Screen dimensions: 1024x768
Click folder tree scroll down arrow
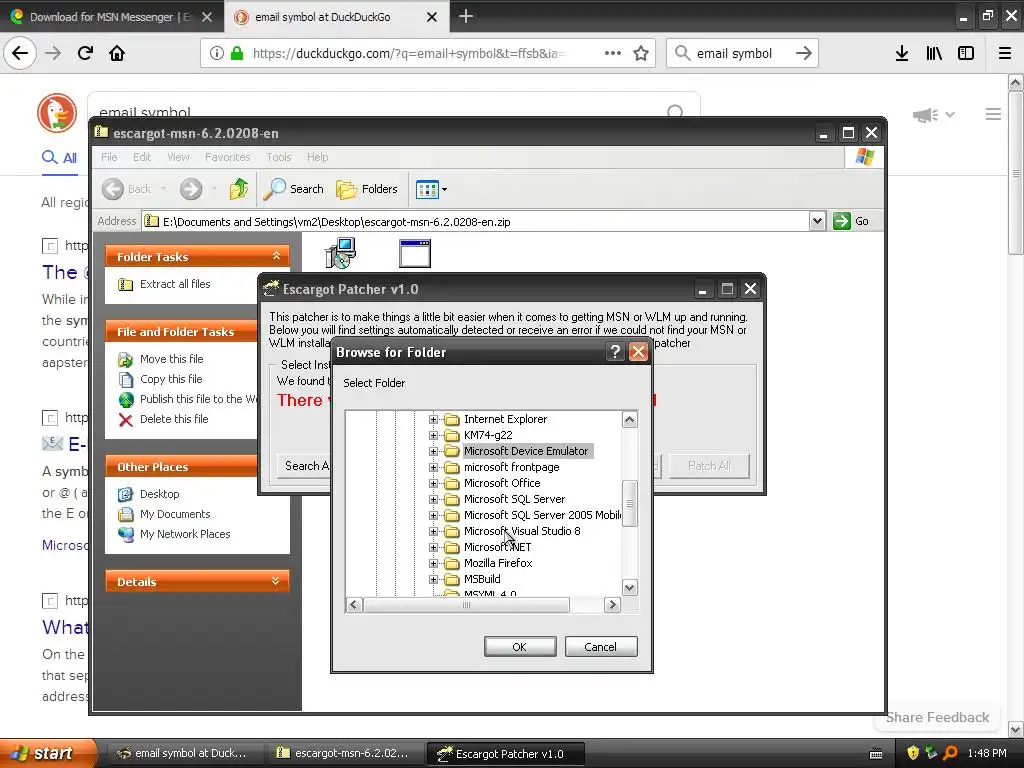click(630, 588)
